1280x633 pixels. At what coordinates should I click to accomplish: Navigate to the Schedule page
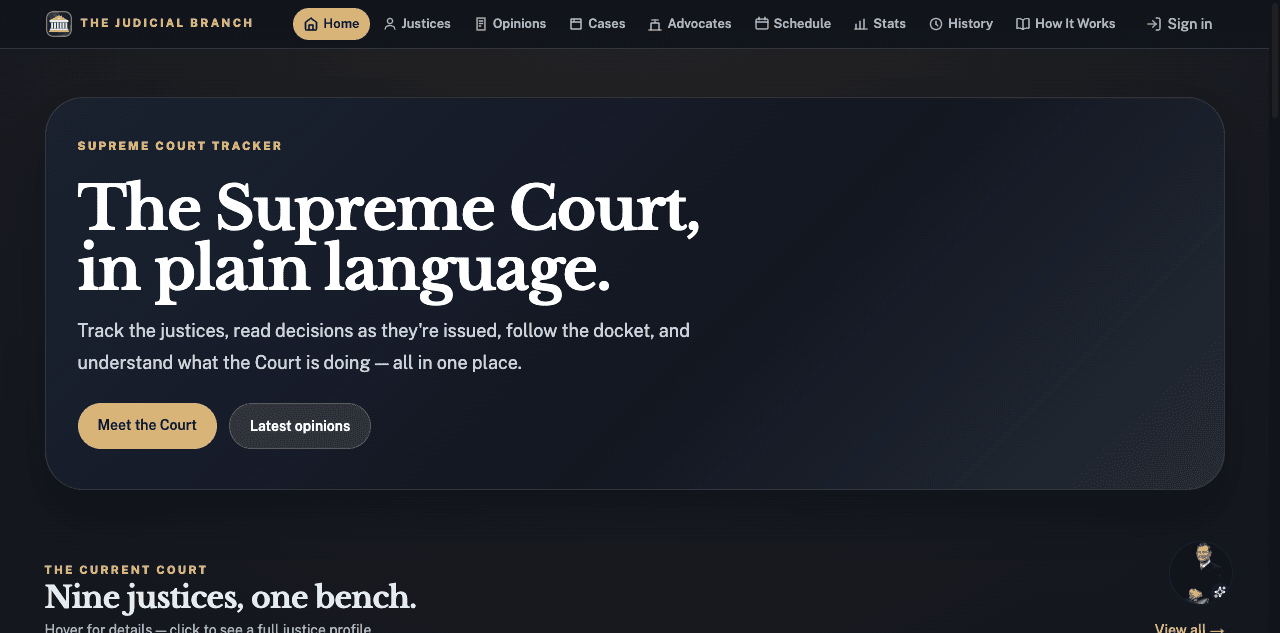tap(800, 23)
